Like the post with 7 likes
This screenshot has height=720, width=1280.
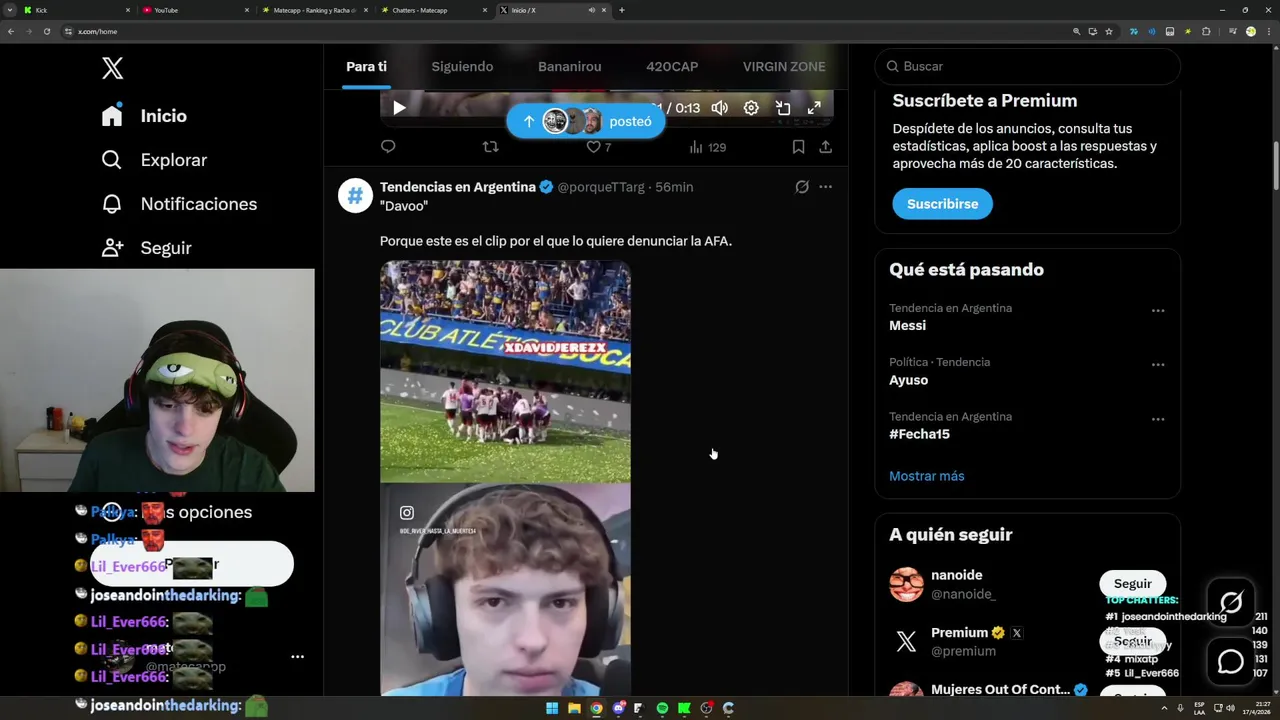pos(598,147)
